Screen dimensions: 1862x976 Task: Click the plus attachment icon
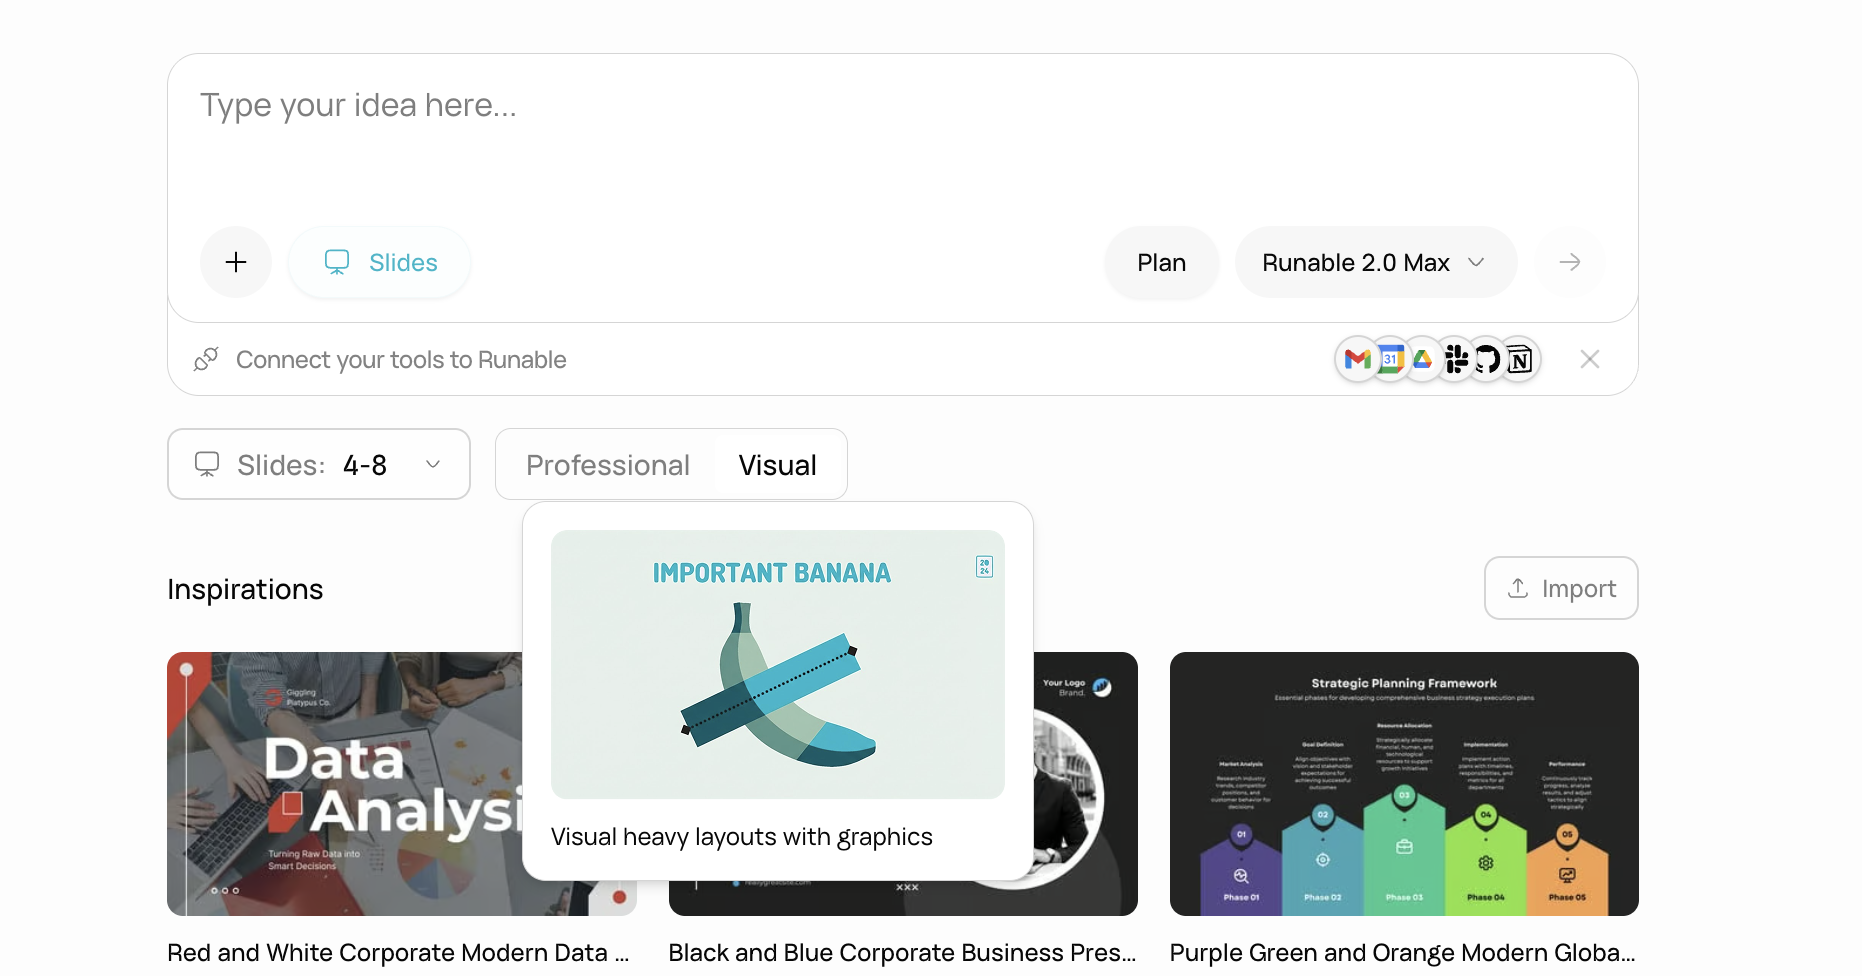(236, 262)
